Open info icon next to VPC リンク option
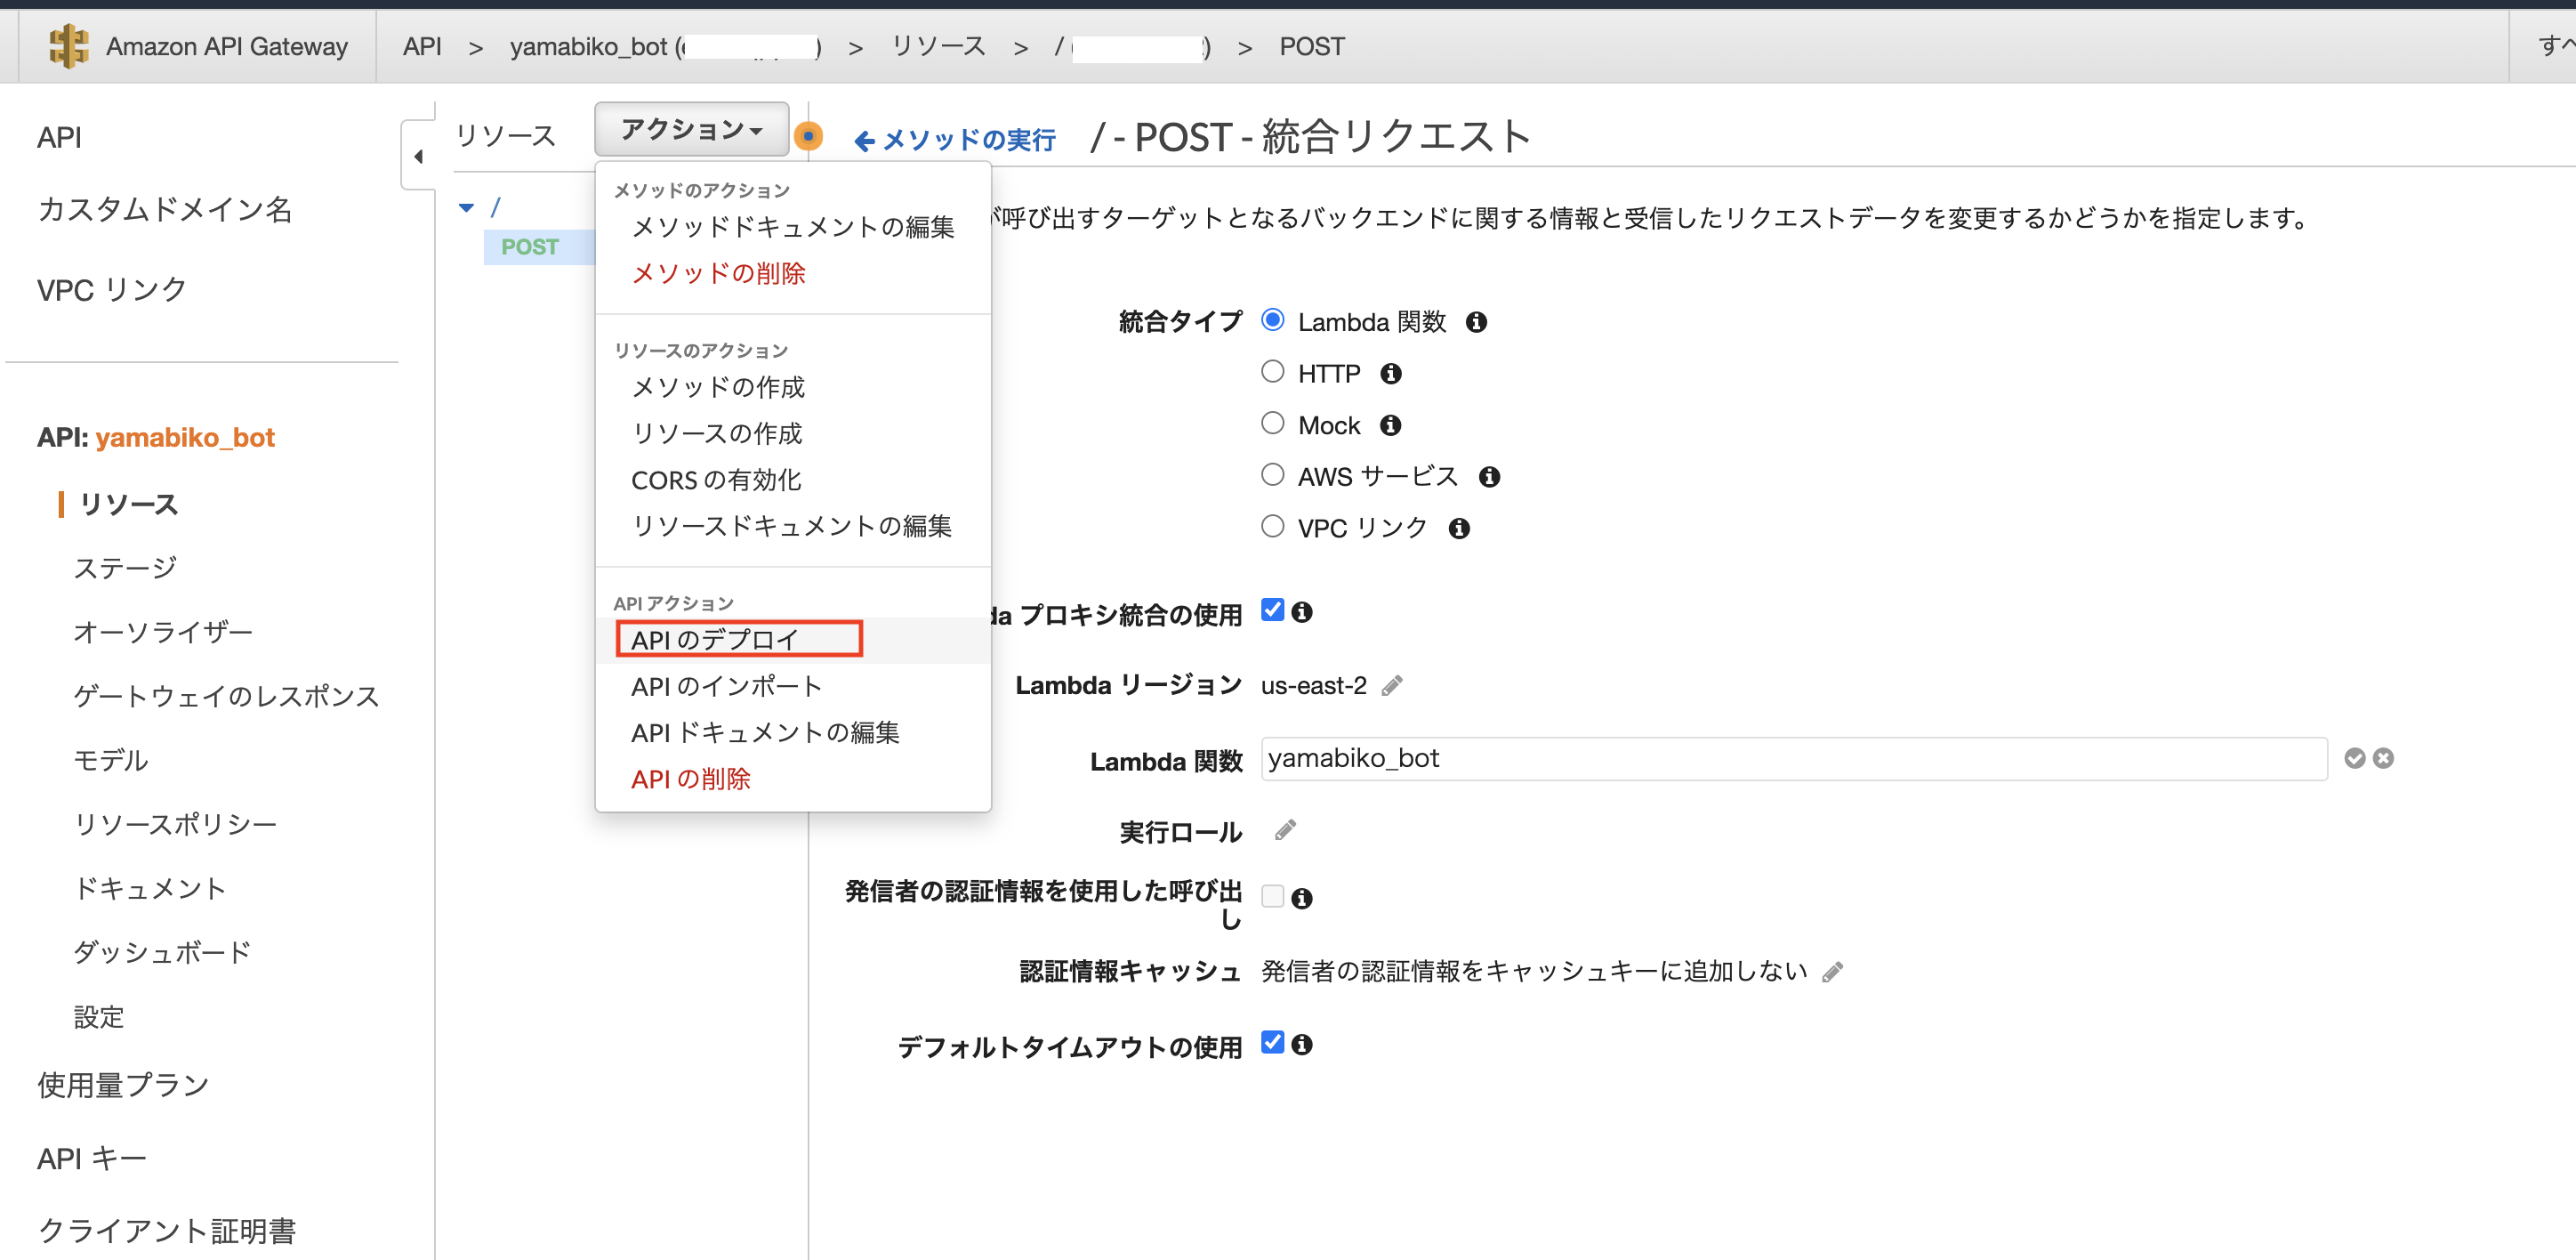Screen dimensions: 2576x1260 (x=1459, y=528)
